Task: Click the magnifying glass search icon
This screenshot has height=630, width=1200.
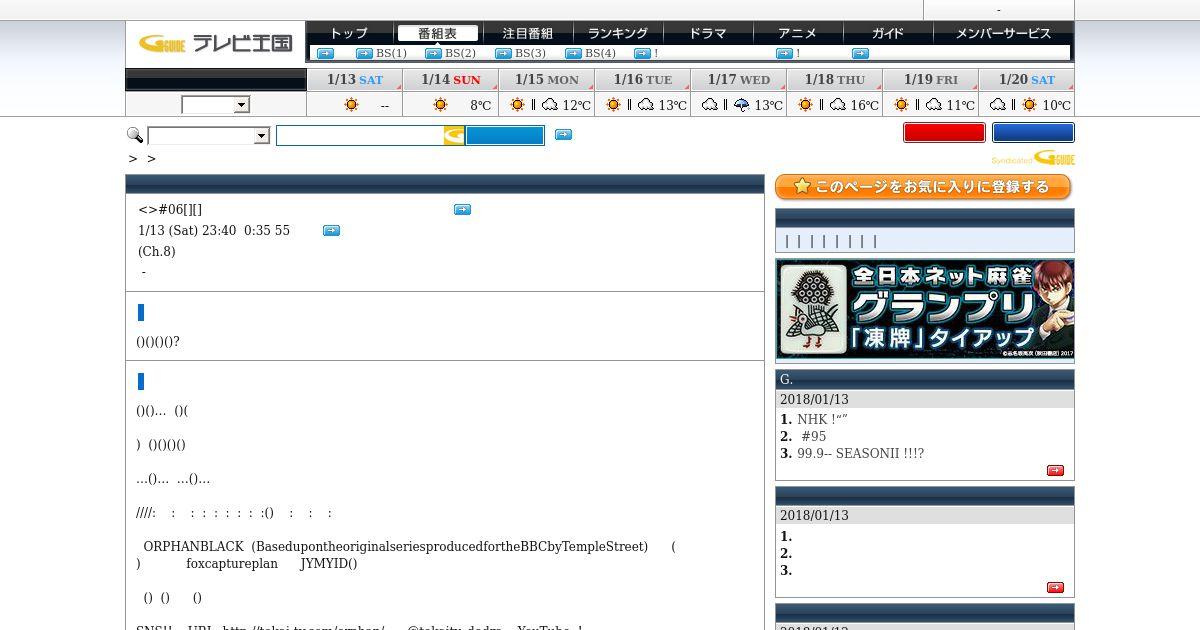Action: 135,135
